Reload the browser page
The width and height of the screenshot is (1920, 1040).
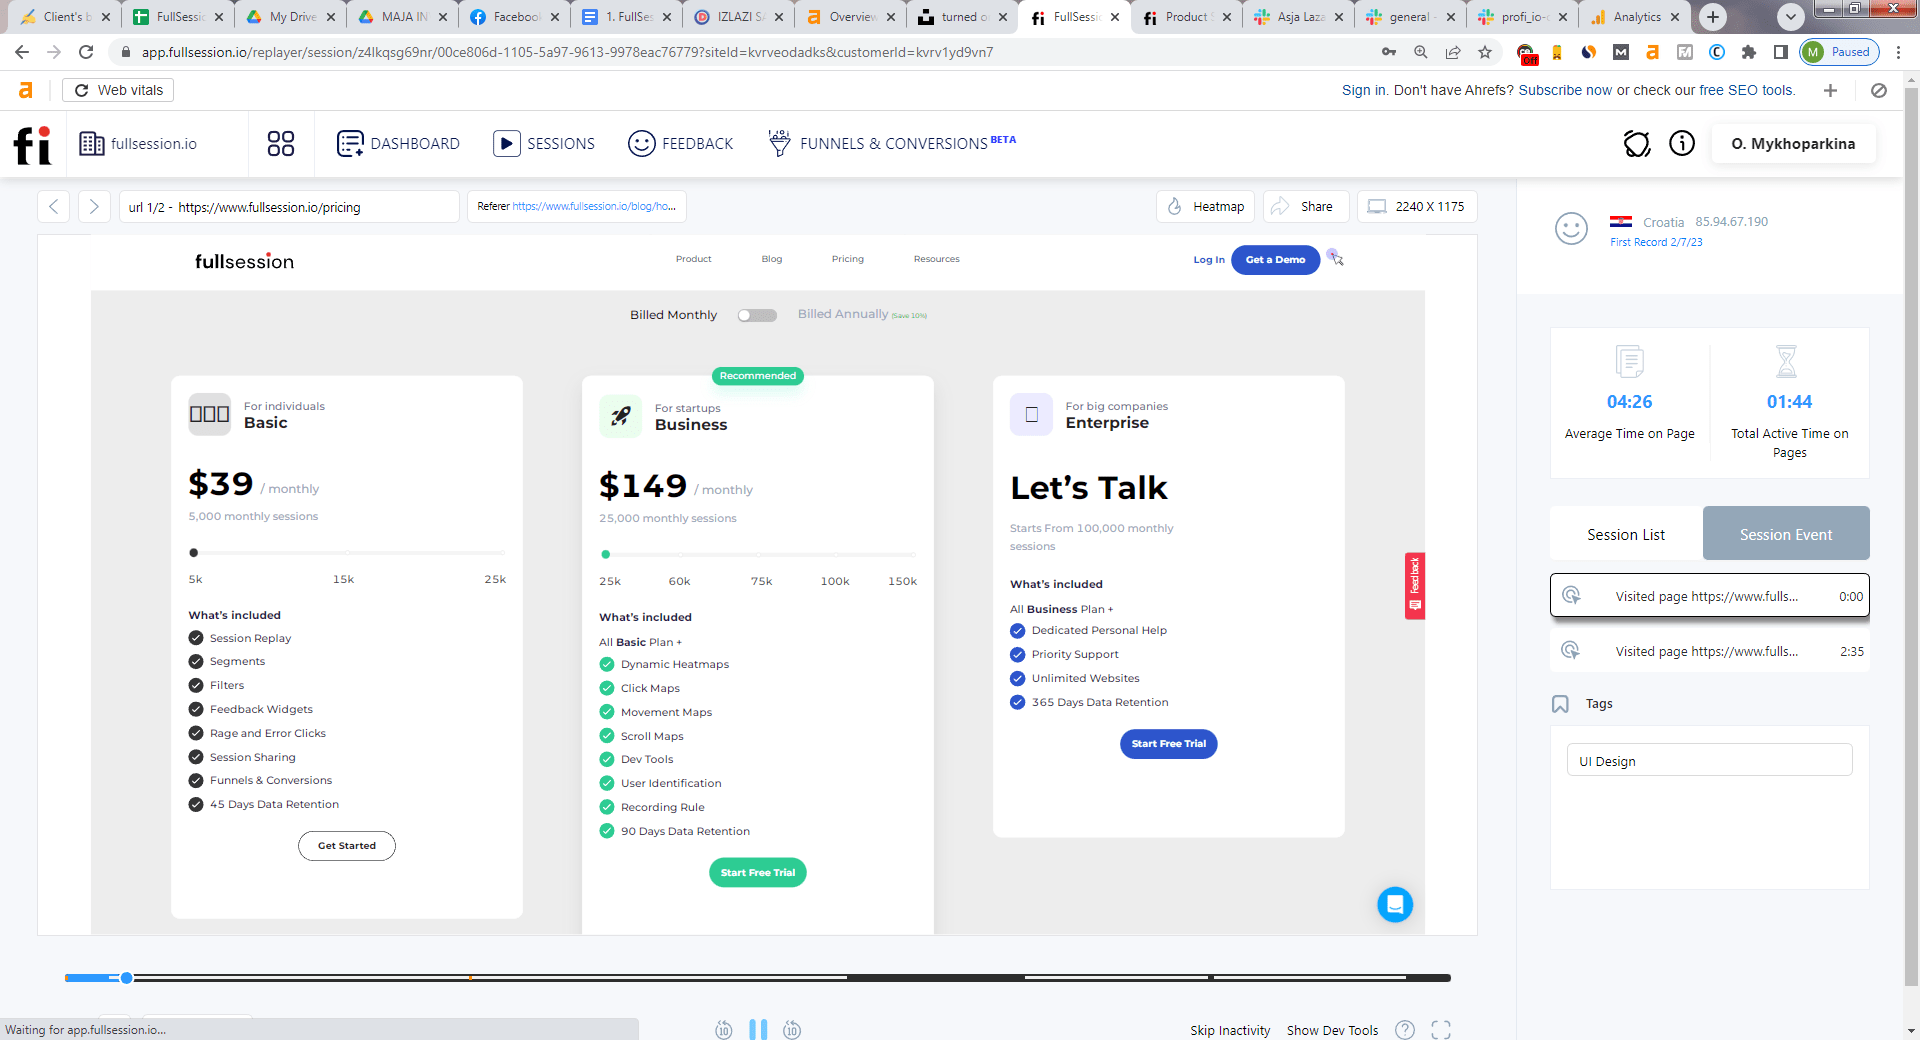86,52
